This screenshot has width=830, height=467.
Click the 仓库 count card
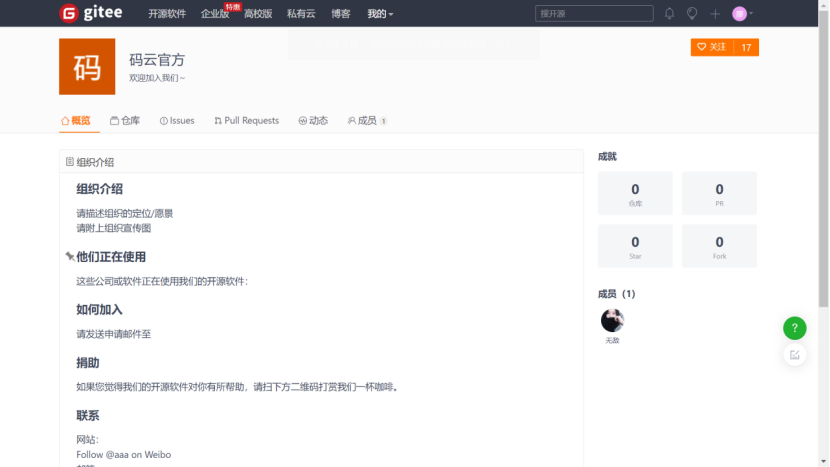pos(635,193)
